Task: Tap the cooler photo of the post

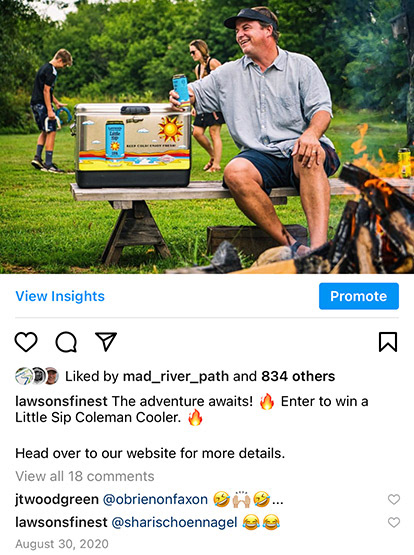Action: [207, 137]
